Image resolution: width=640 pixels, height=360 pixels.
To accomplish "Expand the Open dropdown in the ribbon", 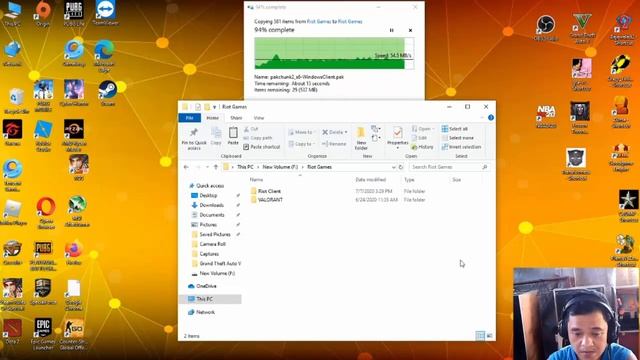I will point(433,129).
